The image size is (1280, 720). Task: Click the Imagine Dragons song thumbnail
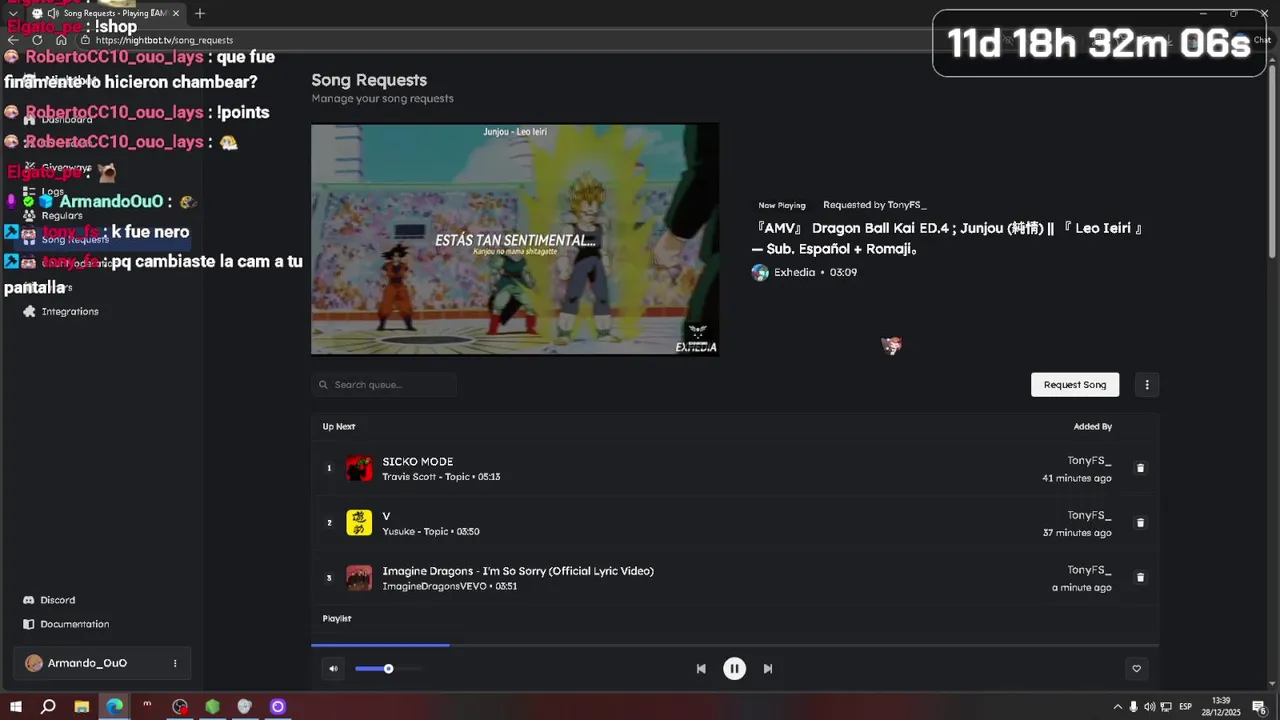(359, 578)
